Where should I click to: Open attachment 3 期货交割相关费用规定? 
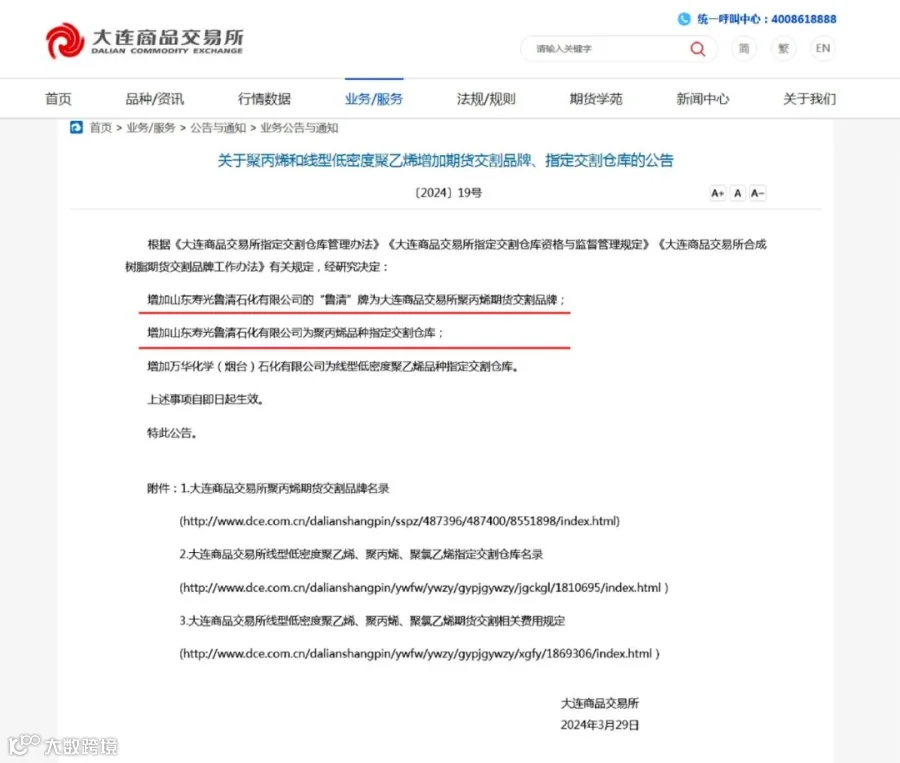click(x=372, y=621)
